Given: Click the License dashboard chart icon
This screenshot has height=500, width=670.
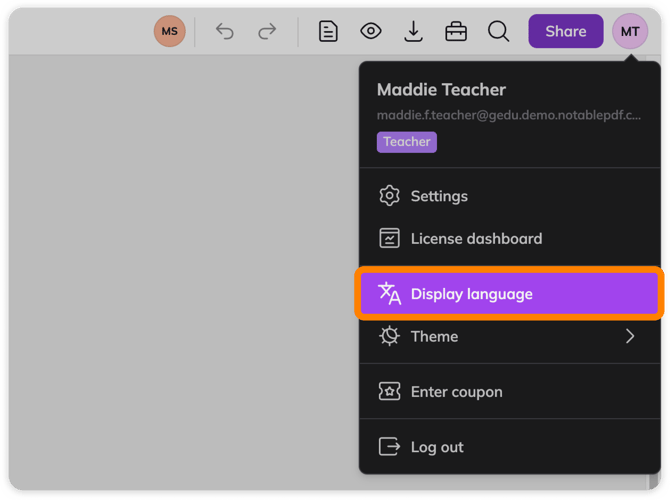Looking at the screenshot, I should 389,238.
